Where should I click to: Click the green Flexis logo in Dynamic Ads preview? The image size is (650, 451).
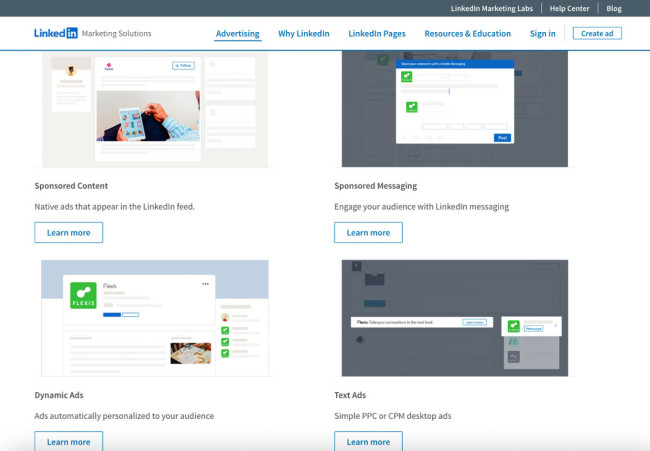82,297
